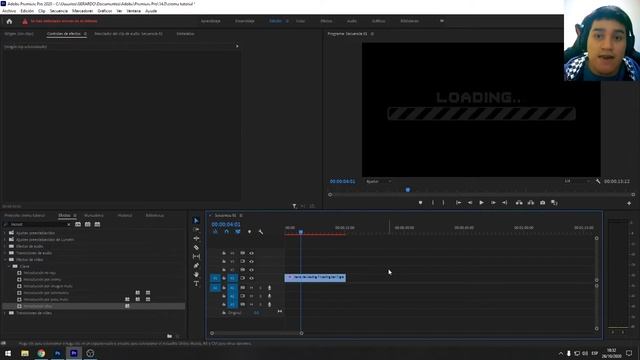The height and width of the screenshot is (360, 640).
Task: Export a frame with the camera icon
Action: tap(542, 202)
